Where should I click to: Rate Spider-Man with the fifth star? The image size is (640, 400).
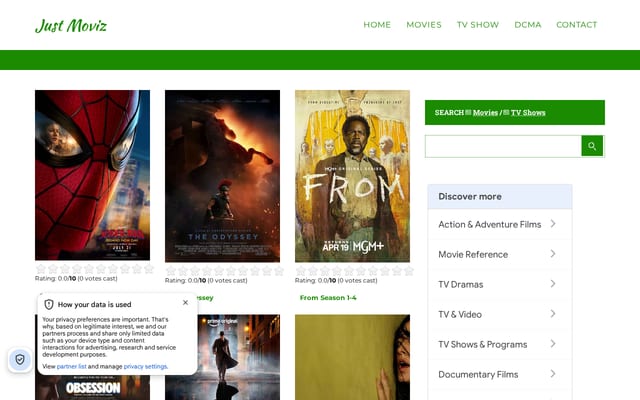(x=89, y=269)
